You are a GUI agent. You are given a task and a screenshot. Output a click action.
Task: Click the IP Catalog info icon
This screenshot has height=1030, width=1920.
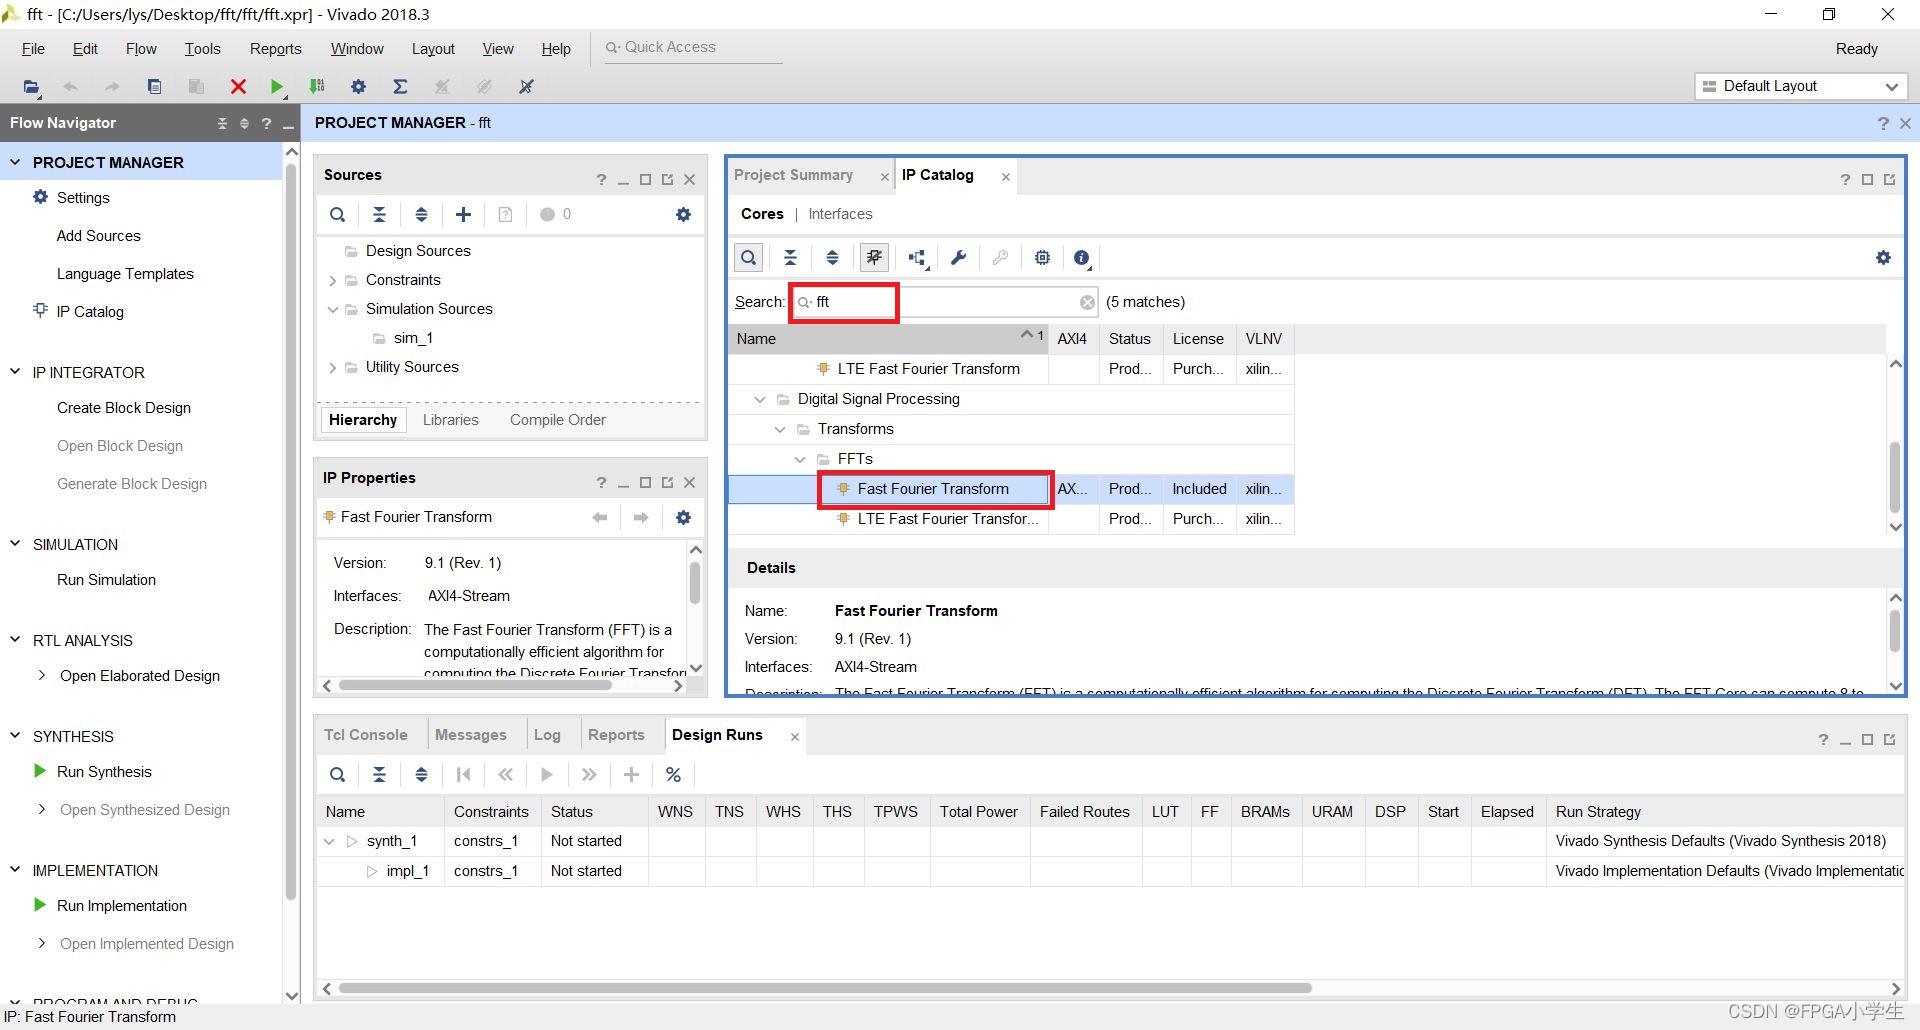[x=1082, y=258]
